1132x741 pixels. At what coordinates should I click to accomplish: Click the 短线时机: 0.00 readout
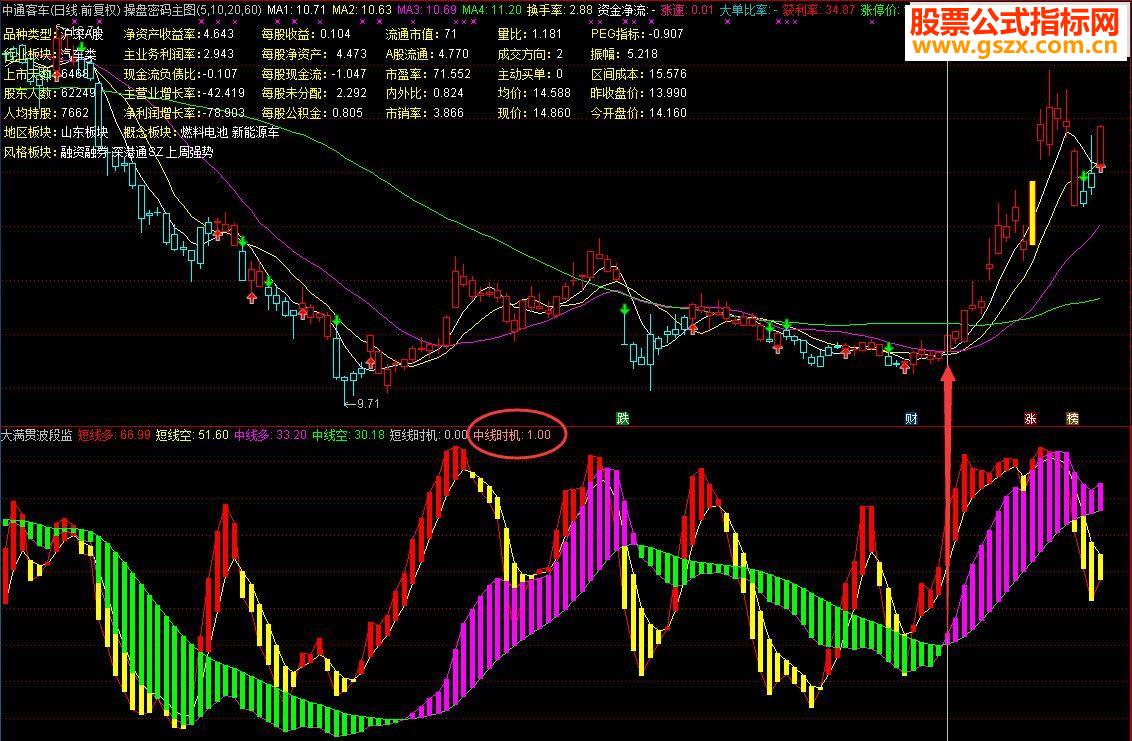point(429,436)
